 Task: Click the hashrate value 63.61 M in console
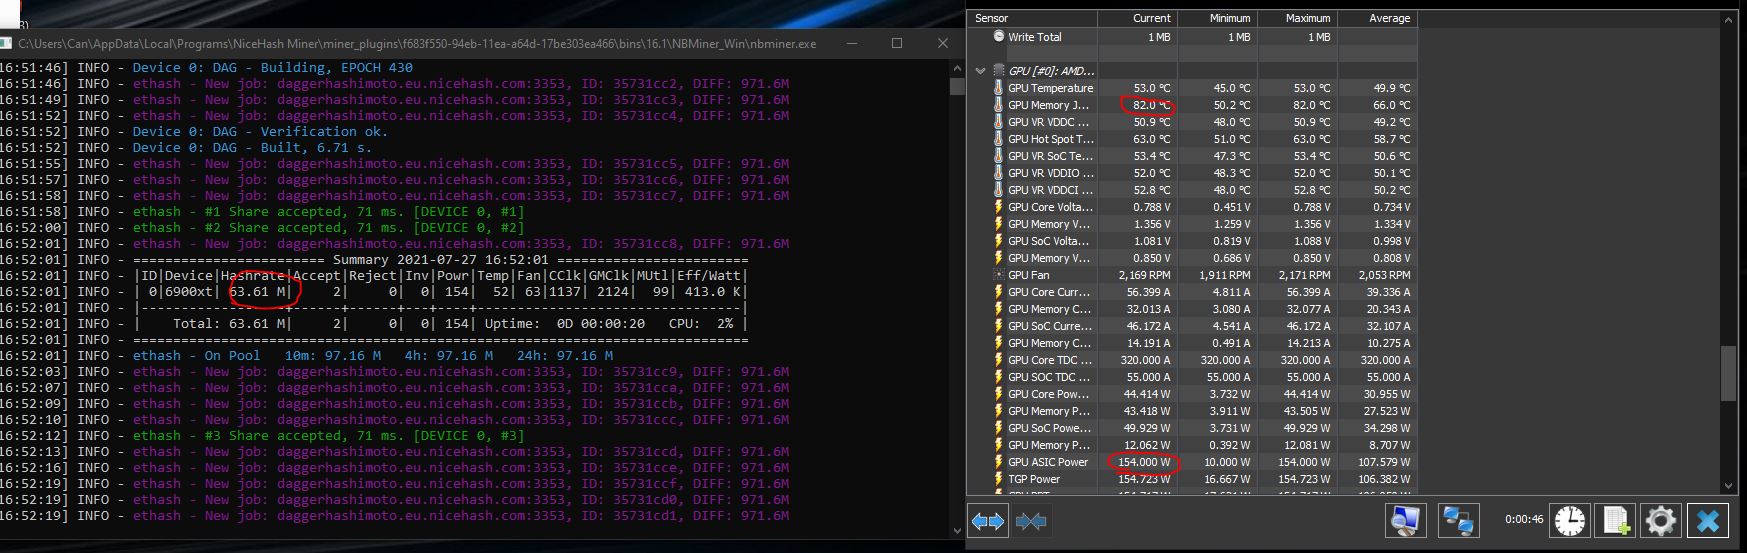point(258,292)
